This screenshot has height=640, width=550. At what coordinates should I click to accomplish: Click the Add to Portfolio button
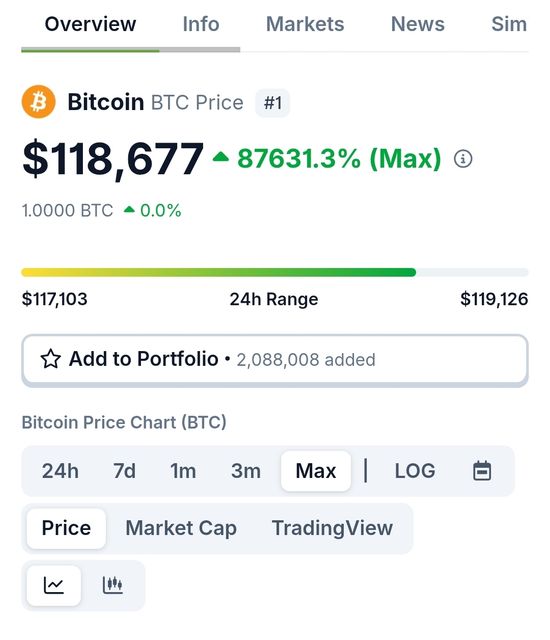pyautogui.click(x=275, y=360)
